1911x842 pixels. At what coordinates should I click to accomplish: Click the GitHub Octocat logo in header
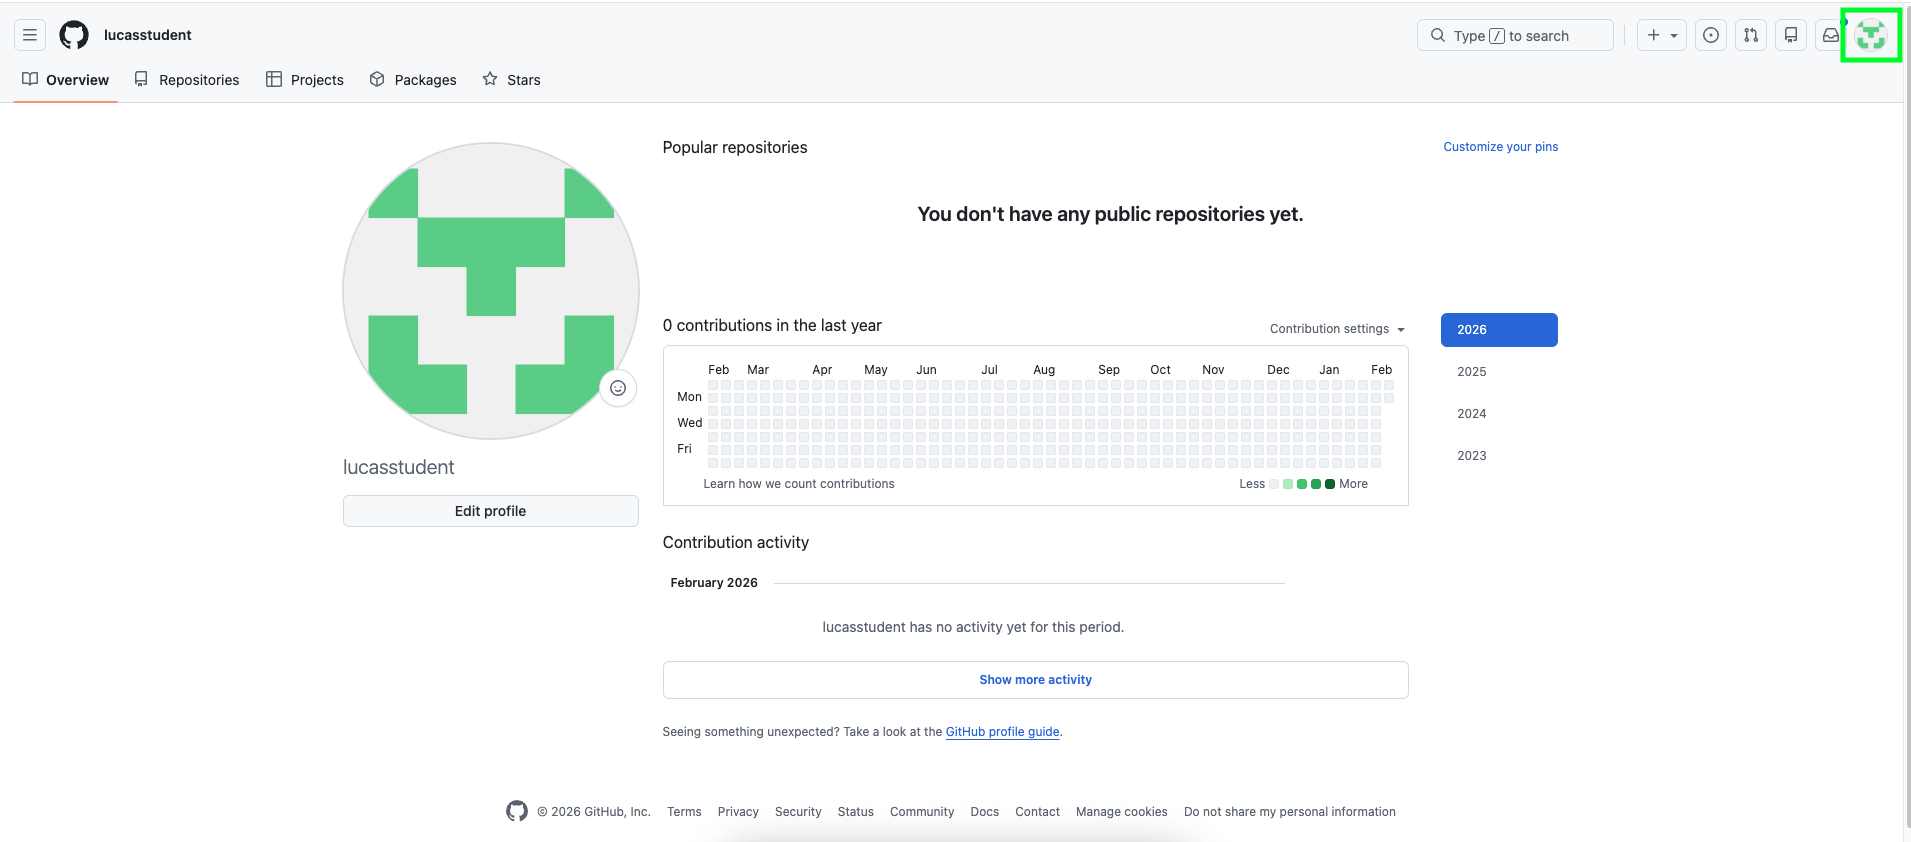[x=74, y=35]
